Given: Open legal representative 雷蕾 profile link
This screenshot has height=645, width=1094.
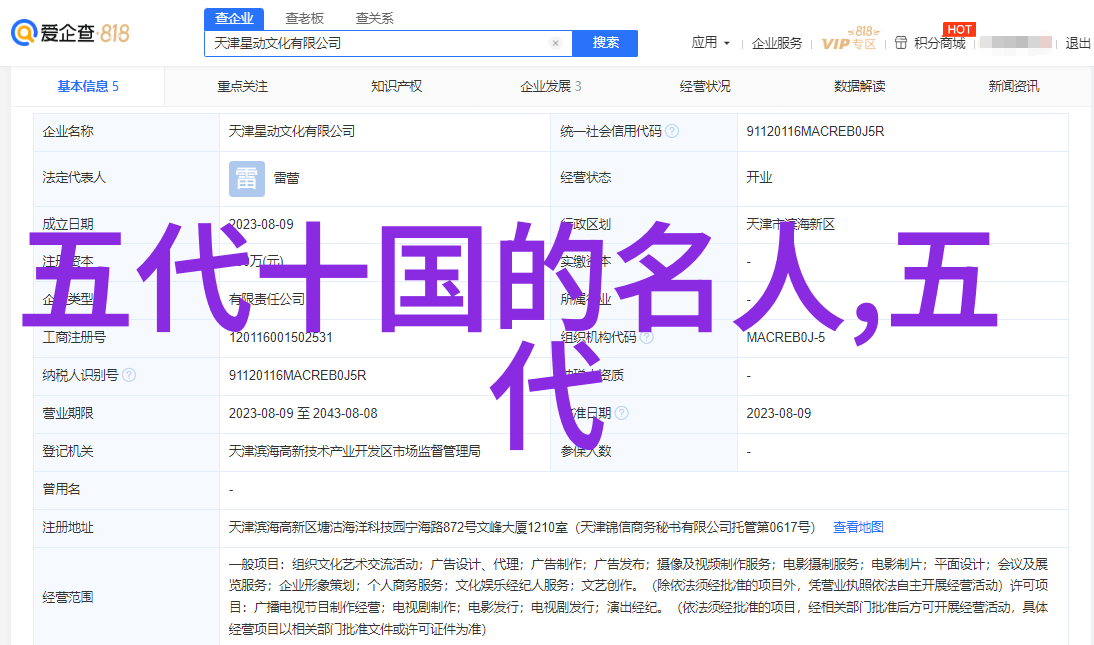Looking at the screenshot, I should (286, 179).
